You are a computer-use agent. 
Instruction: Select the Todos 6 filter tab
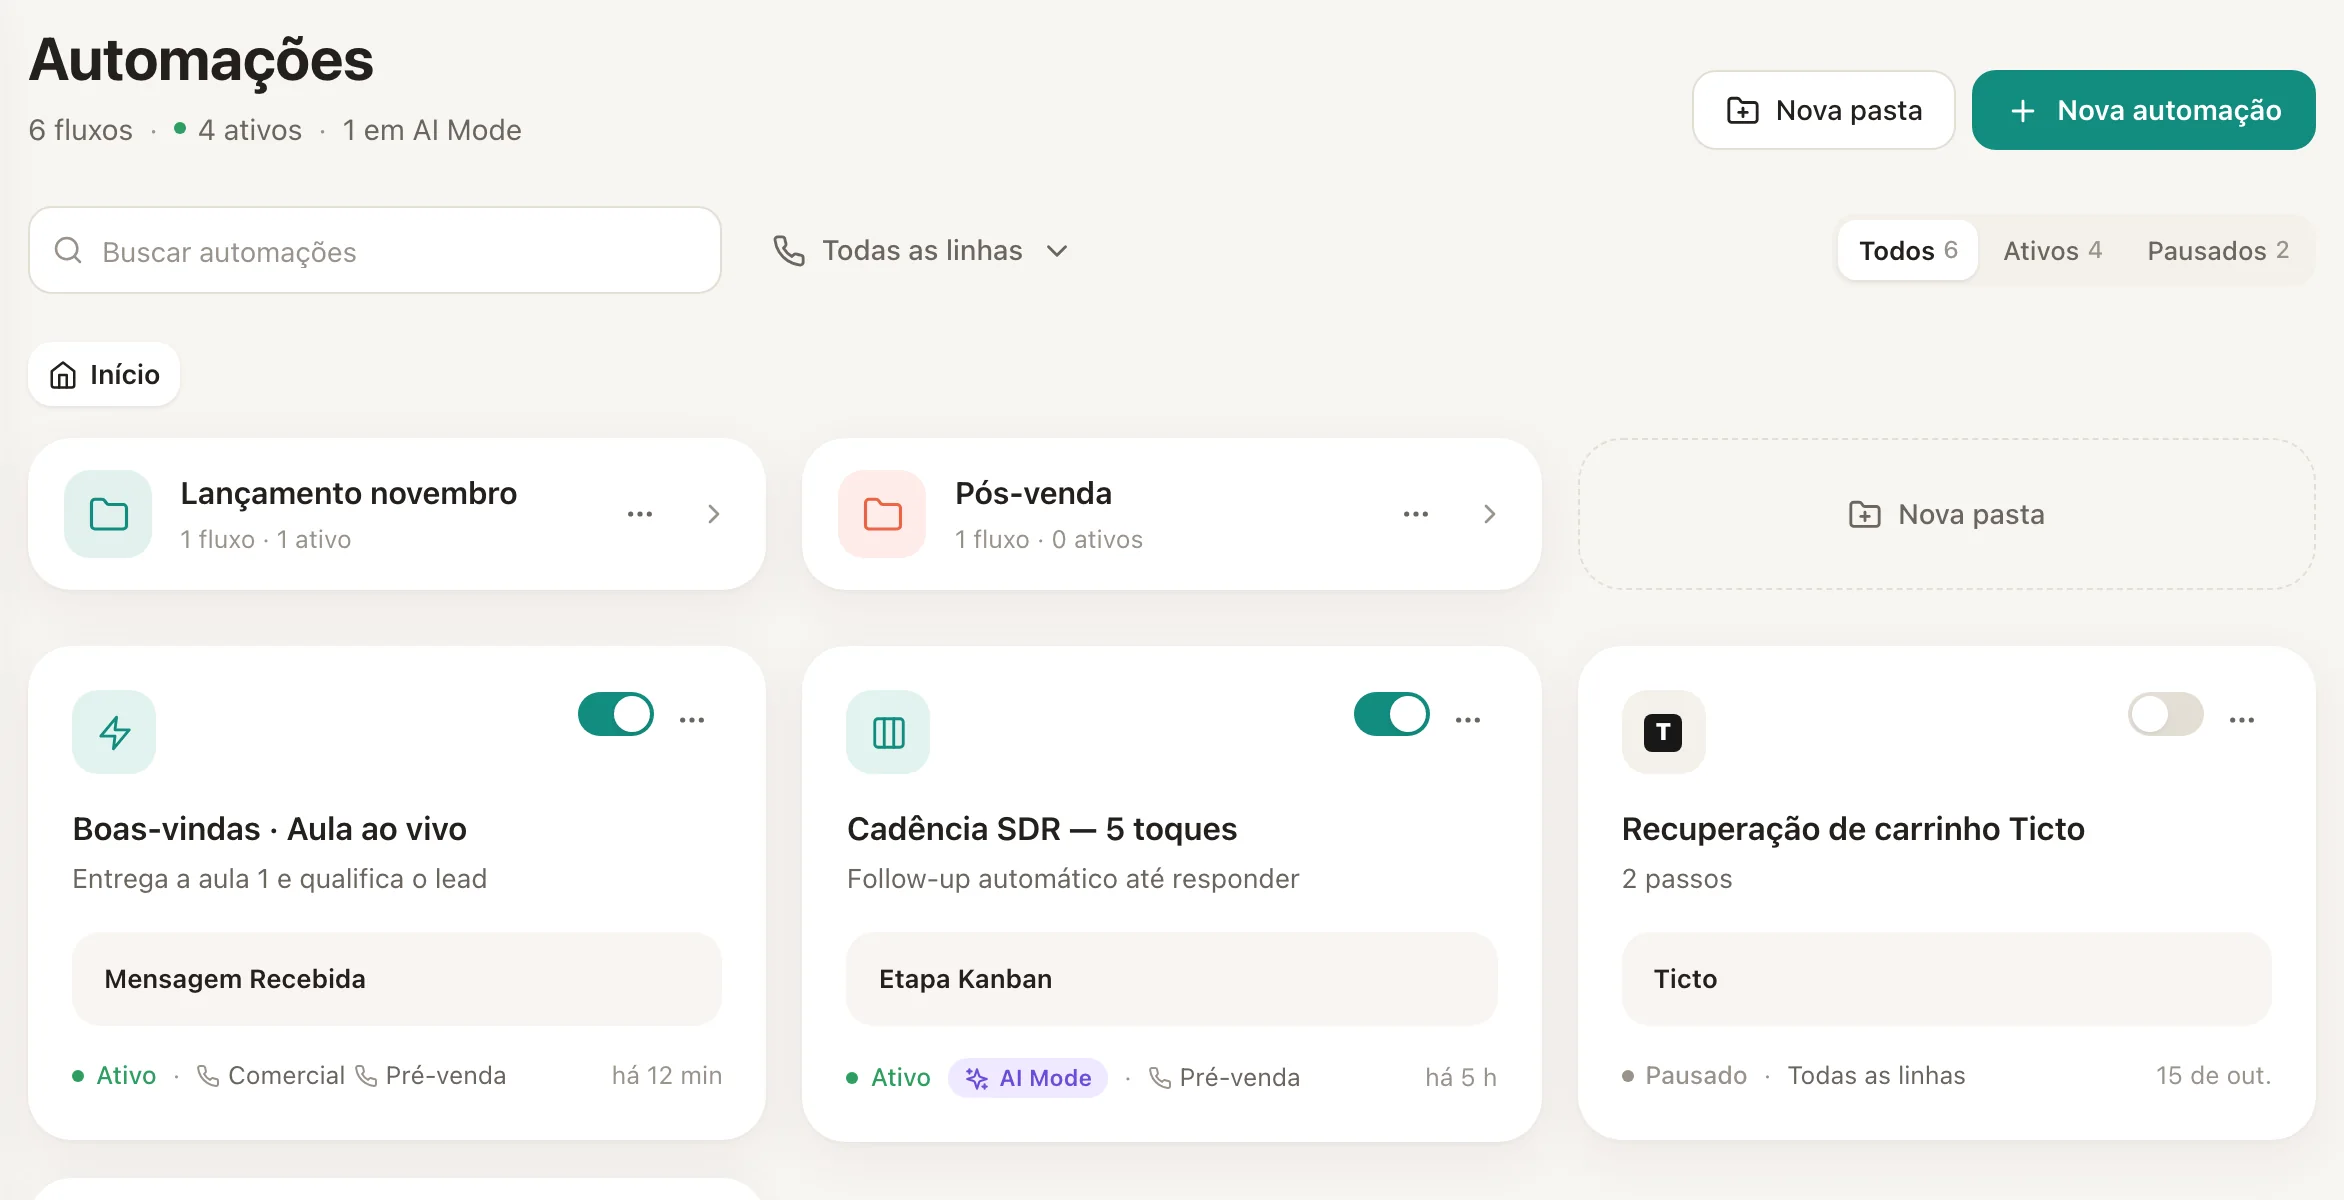[x=1907, y=250]
